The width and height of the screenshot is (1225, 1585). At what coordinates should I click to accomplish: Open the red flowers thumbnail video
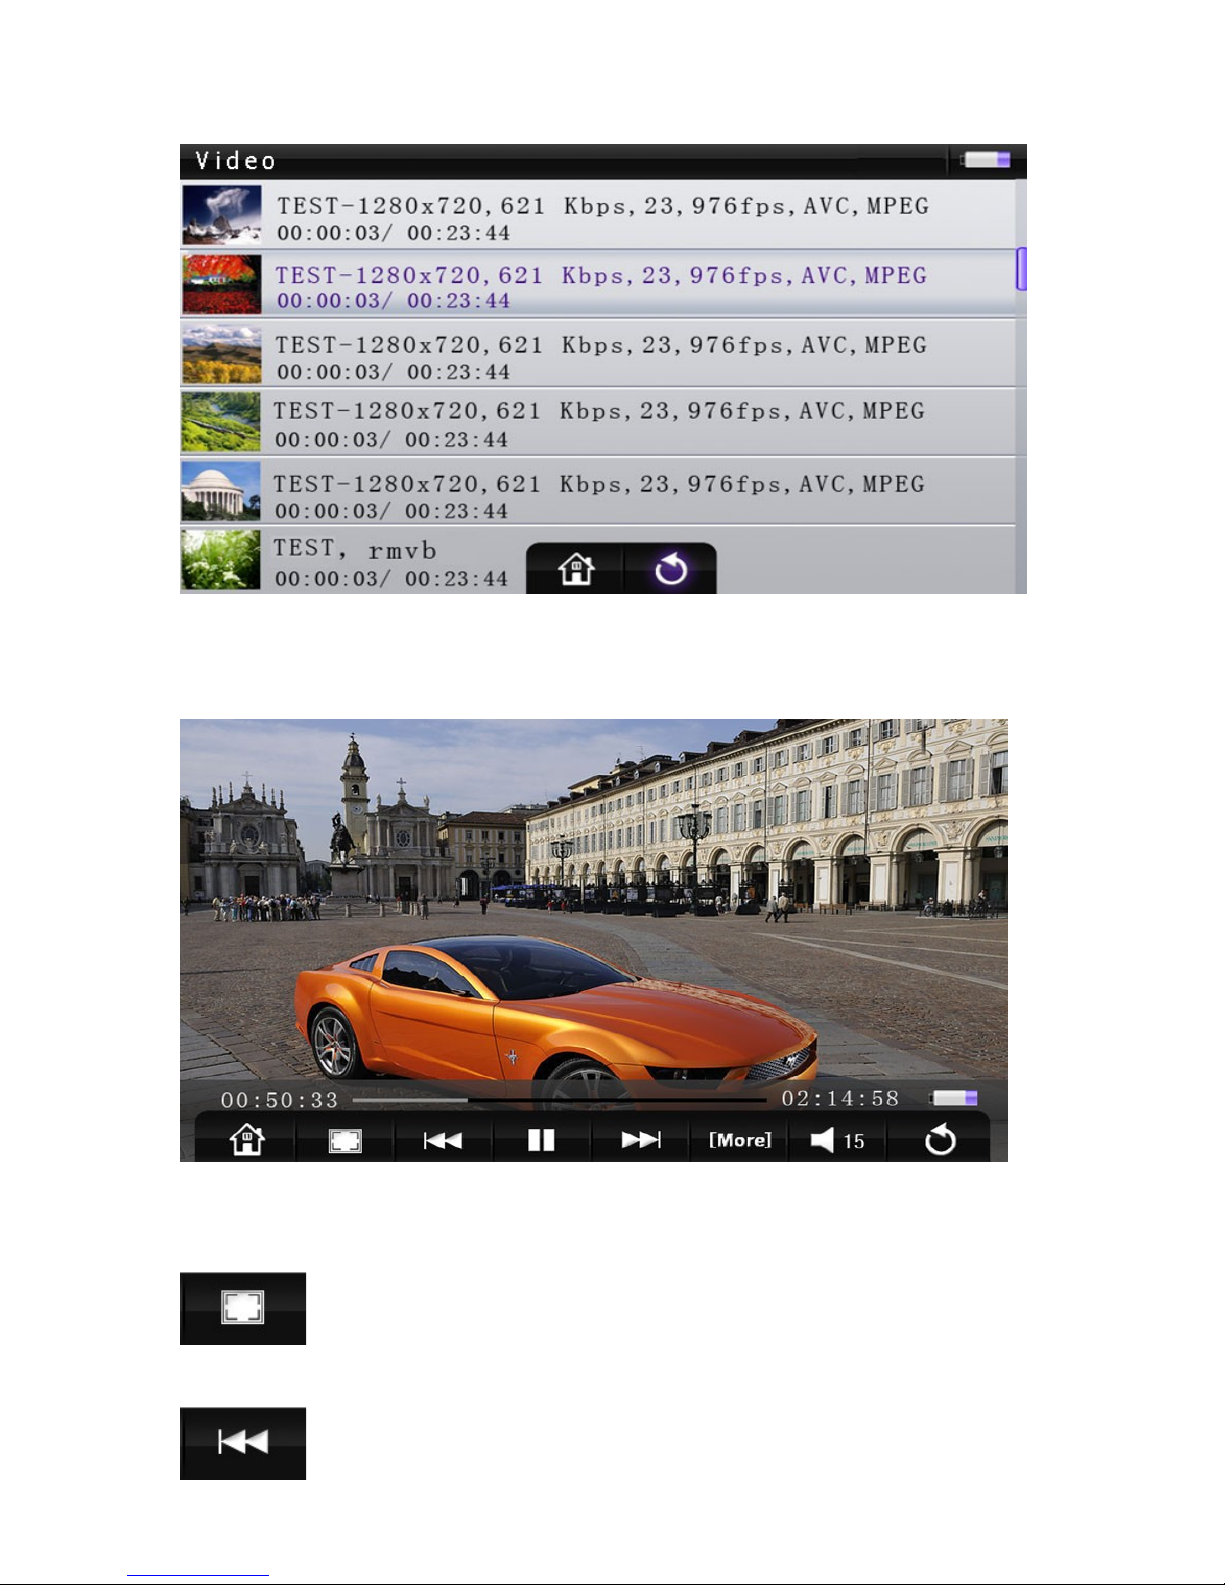[x=222, y=284]
